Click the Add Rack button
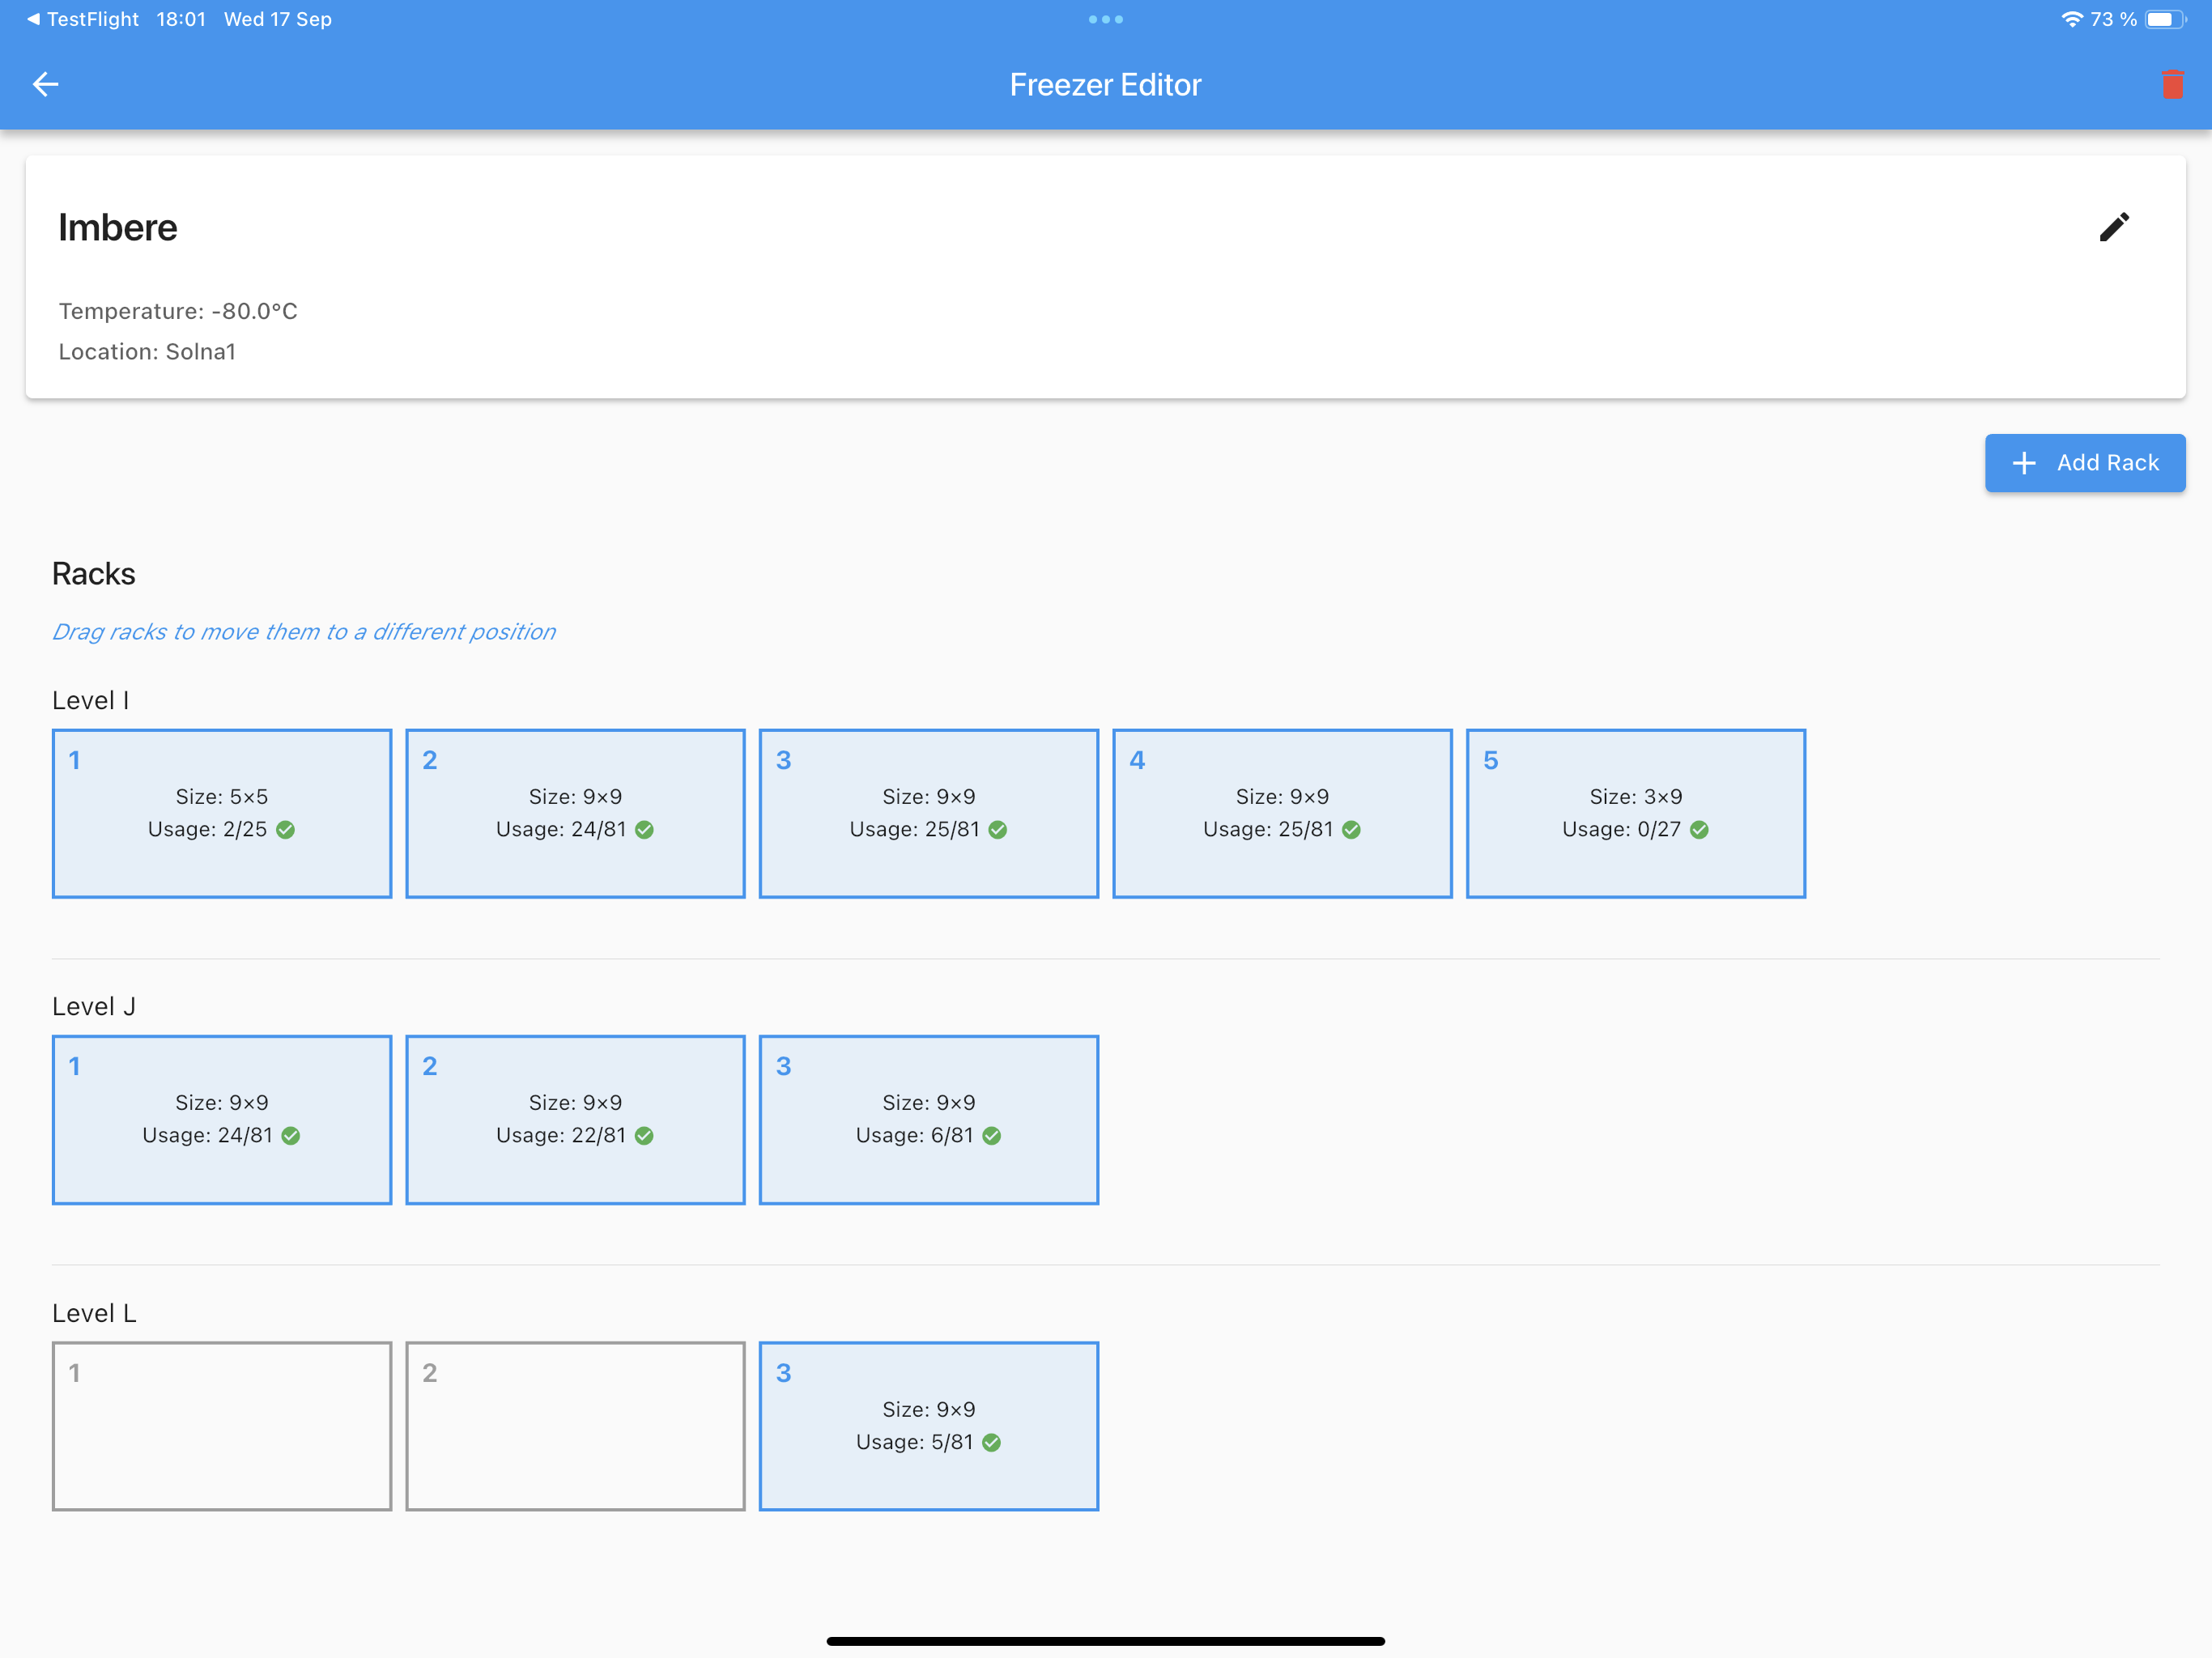Viewport: 2212px width, 1658px height. 2084,463
